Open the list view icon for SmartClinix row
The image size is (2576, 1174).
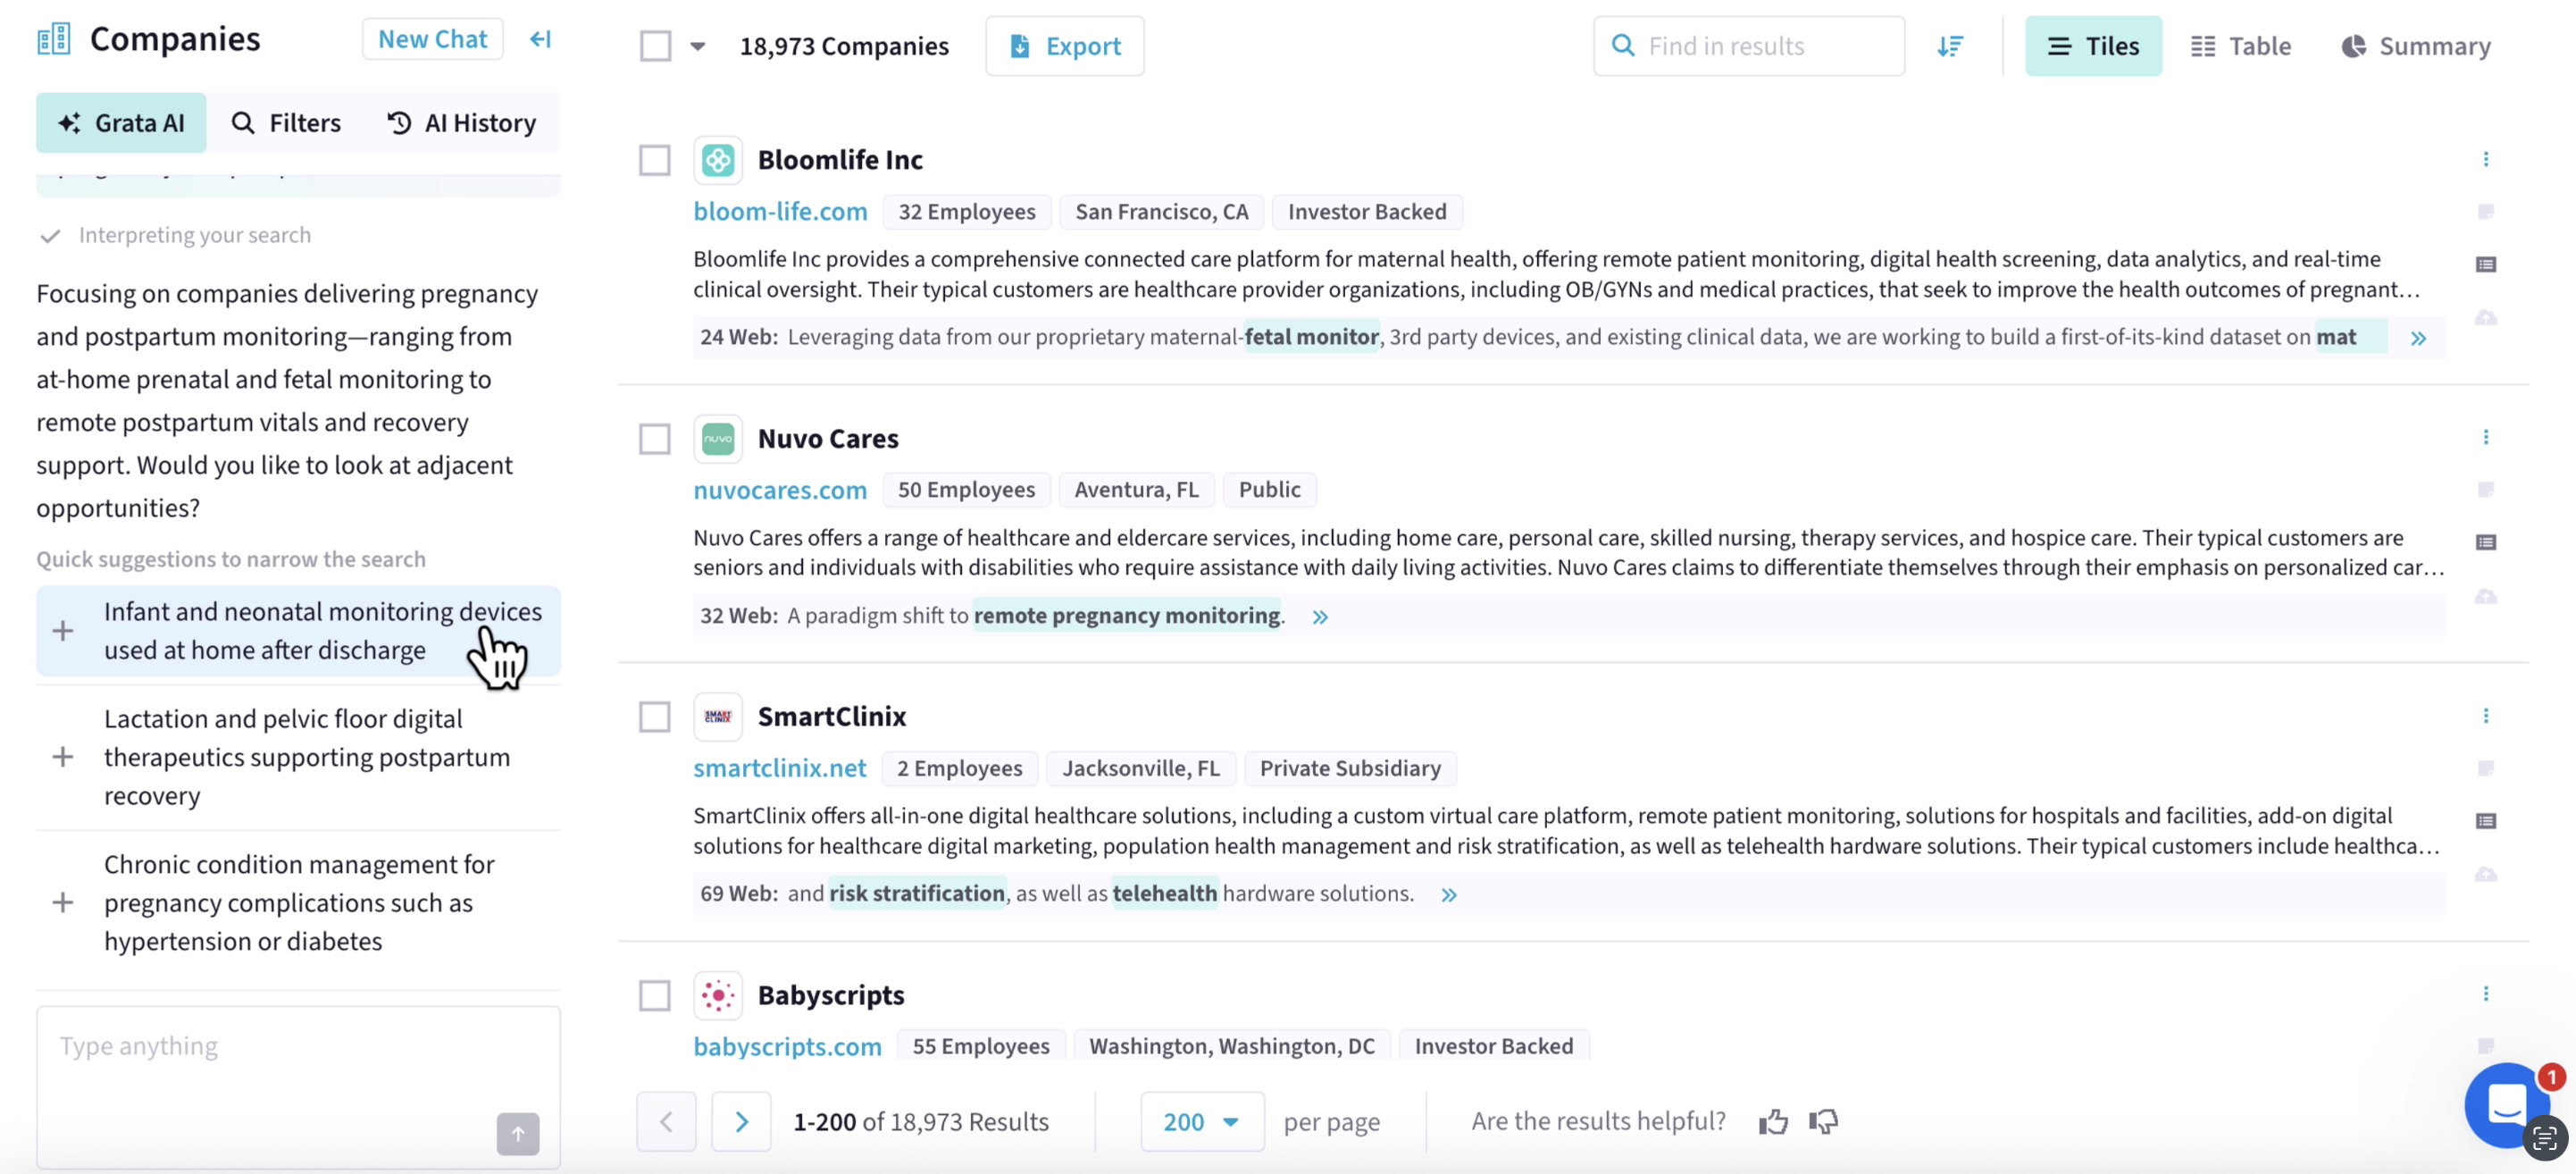(x=2487, y=820)
